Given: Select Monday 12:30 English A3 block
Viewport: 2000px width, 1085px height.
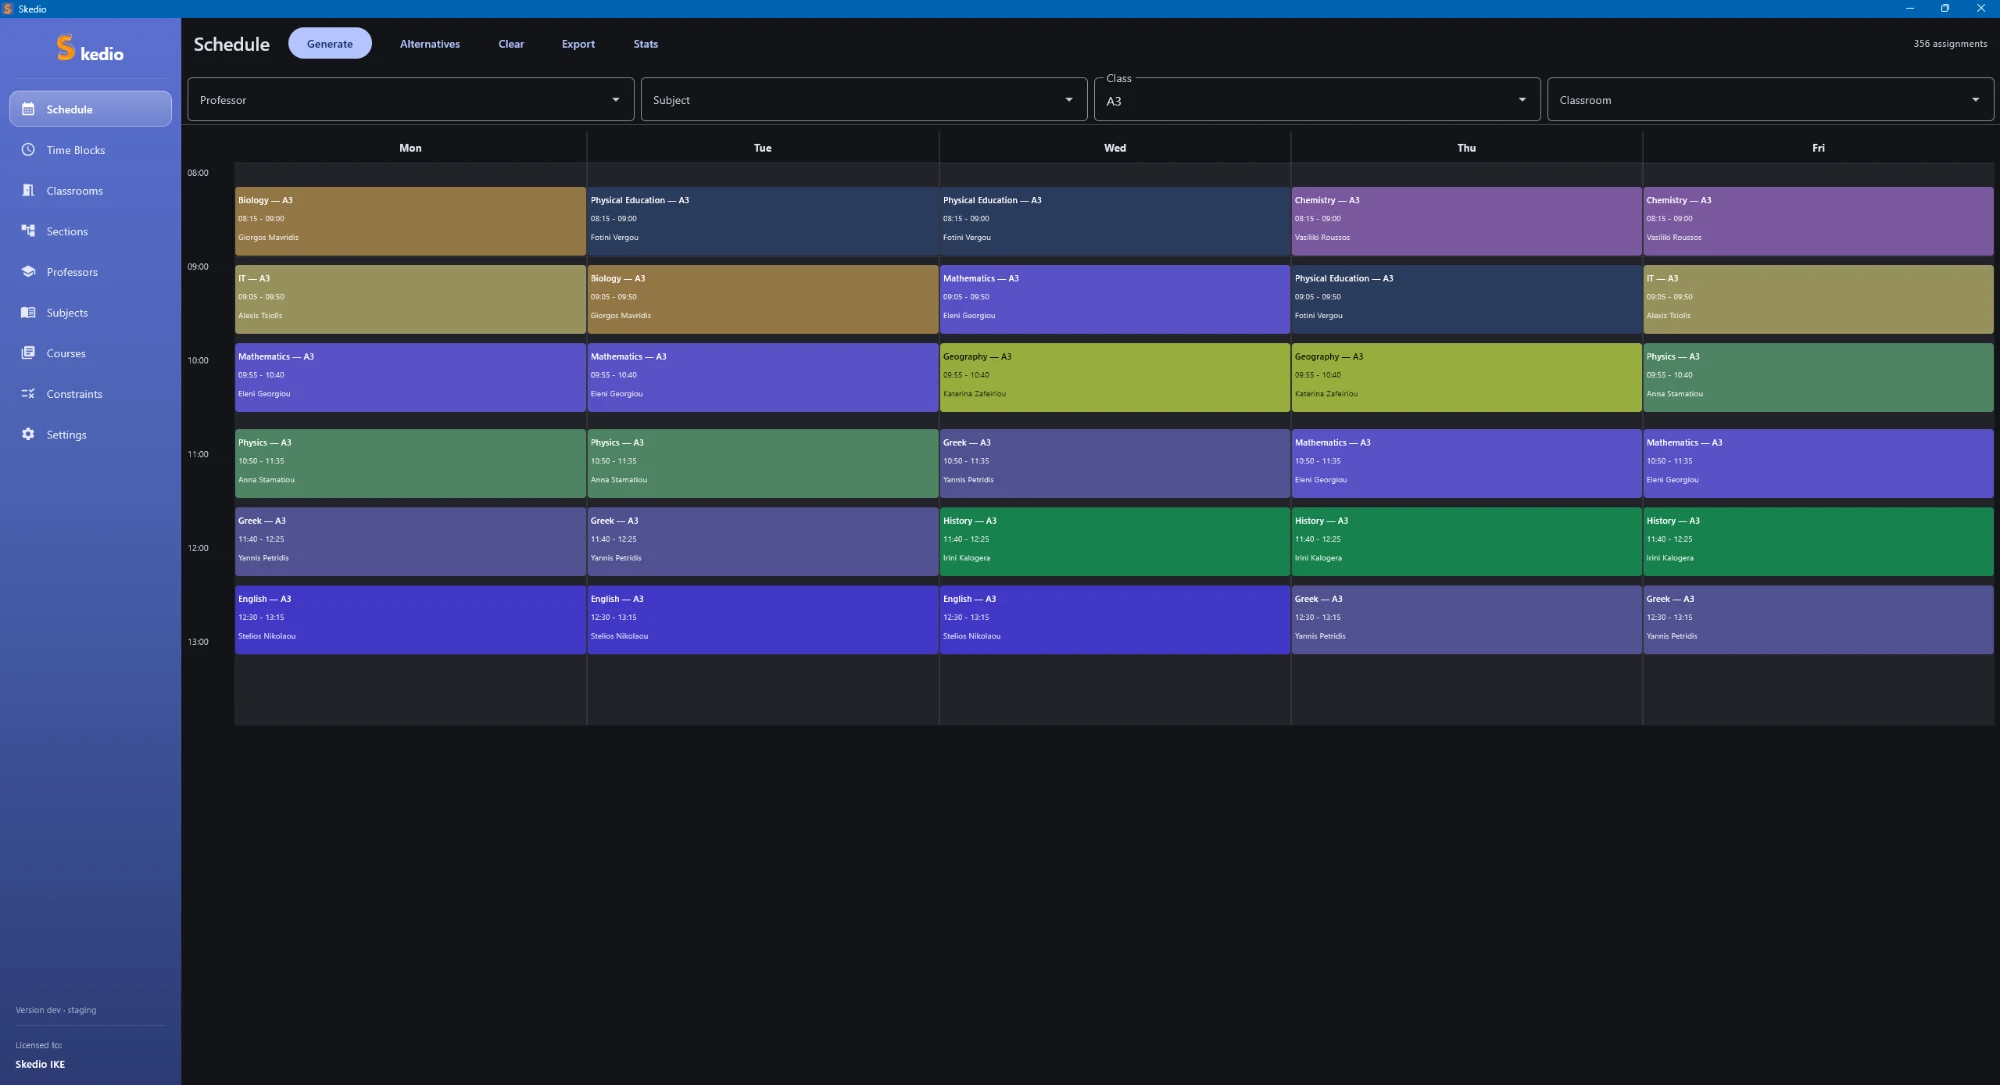Looking at the screenshot, I should [x=410, y=620].
